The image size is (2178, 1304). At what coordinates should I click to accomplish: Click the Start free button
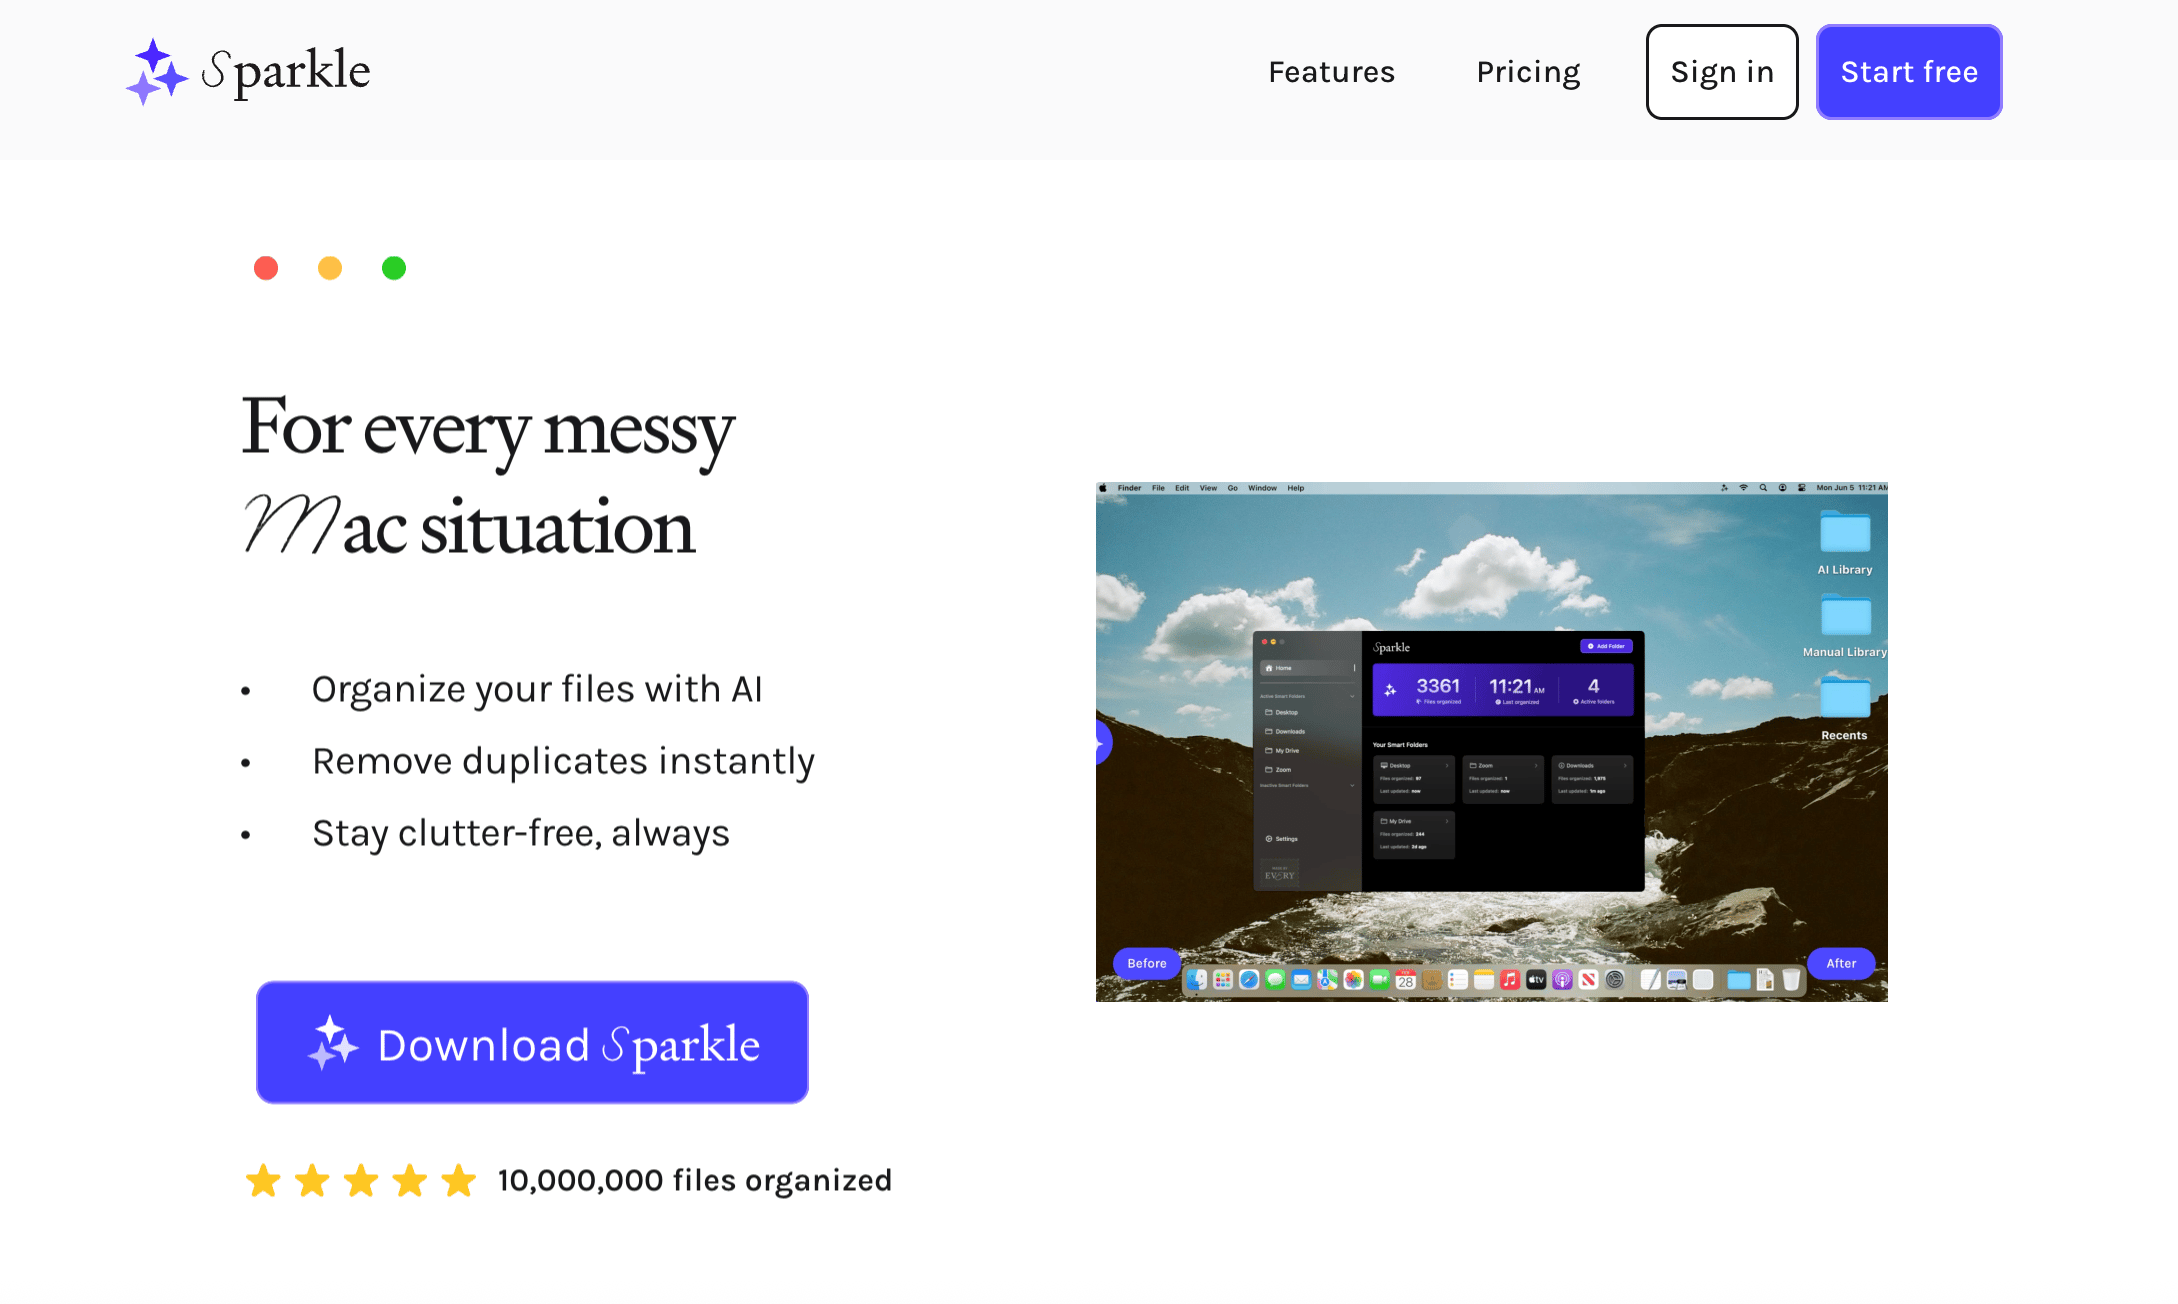point(1909,72)
